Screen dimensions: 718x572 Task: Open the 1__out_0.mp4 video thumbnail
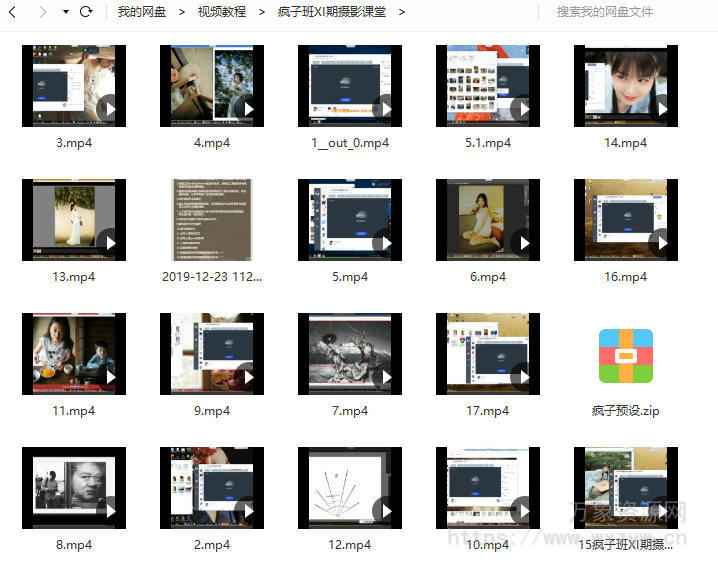pyautogui.click(x=349, y=86)
